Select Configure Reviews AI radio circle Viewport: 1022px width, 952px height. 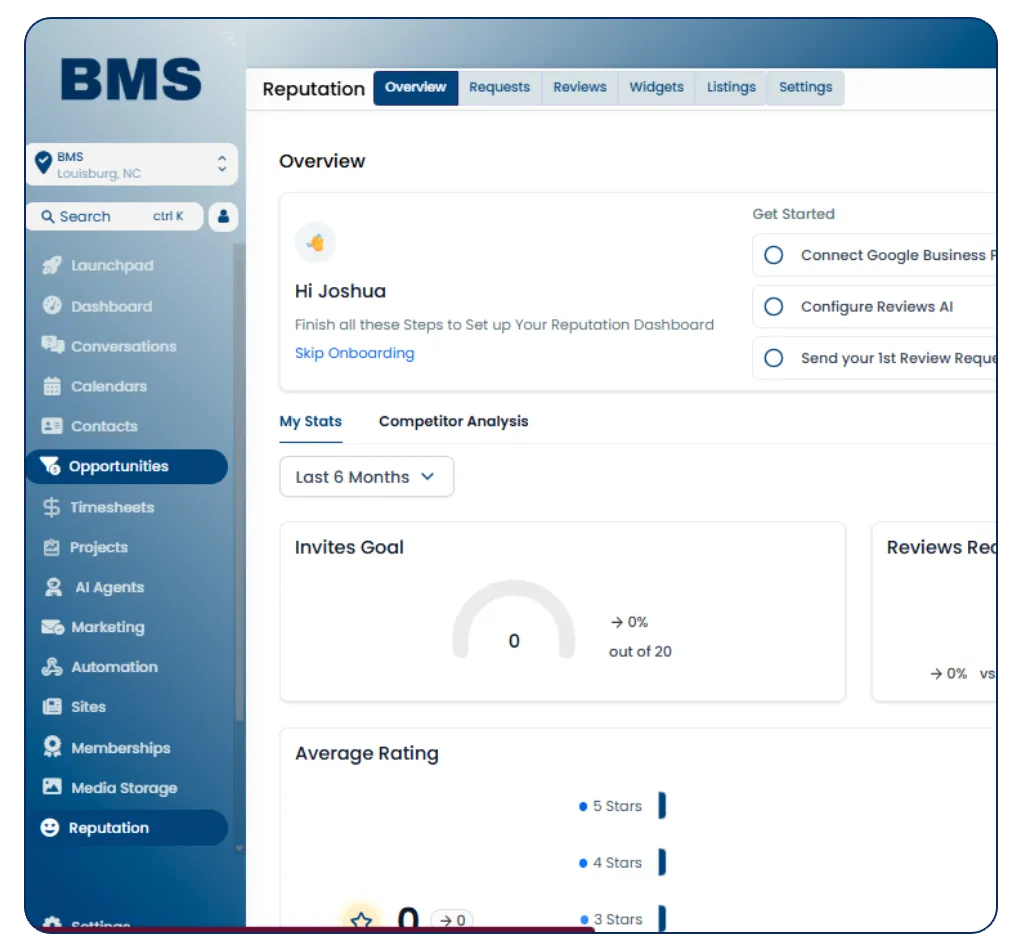774,306
